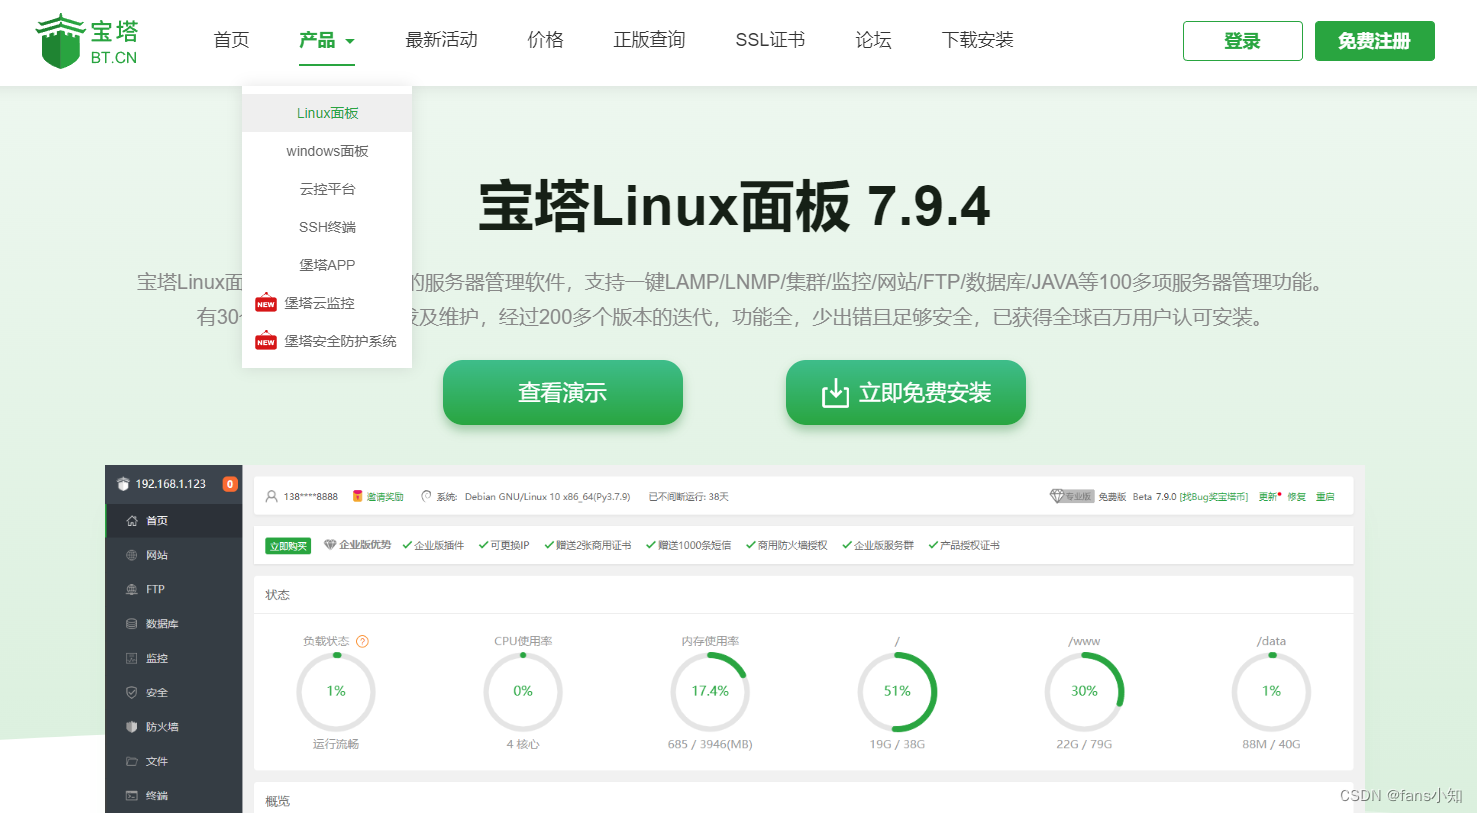Click the 负载状态 1% gauge
The image size is (1477, 813).
click(x=336, y=691)
